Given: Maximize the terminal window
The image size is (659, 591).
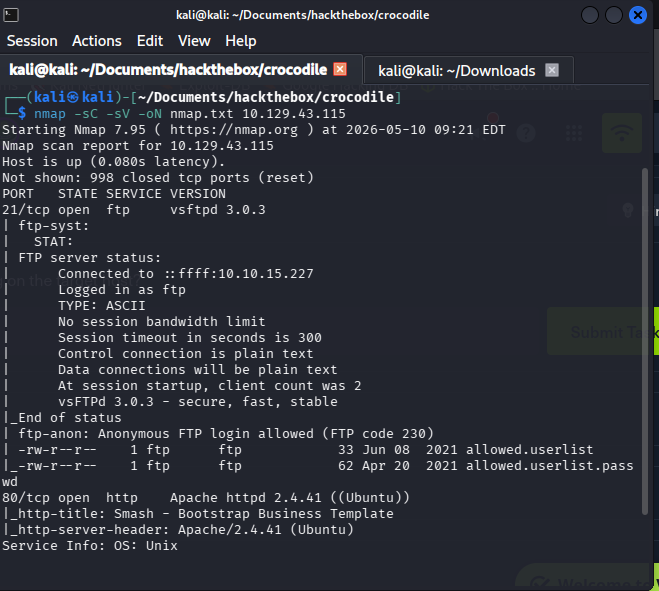Looking at the screenshot, I should coord(614,16).
